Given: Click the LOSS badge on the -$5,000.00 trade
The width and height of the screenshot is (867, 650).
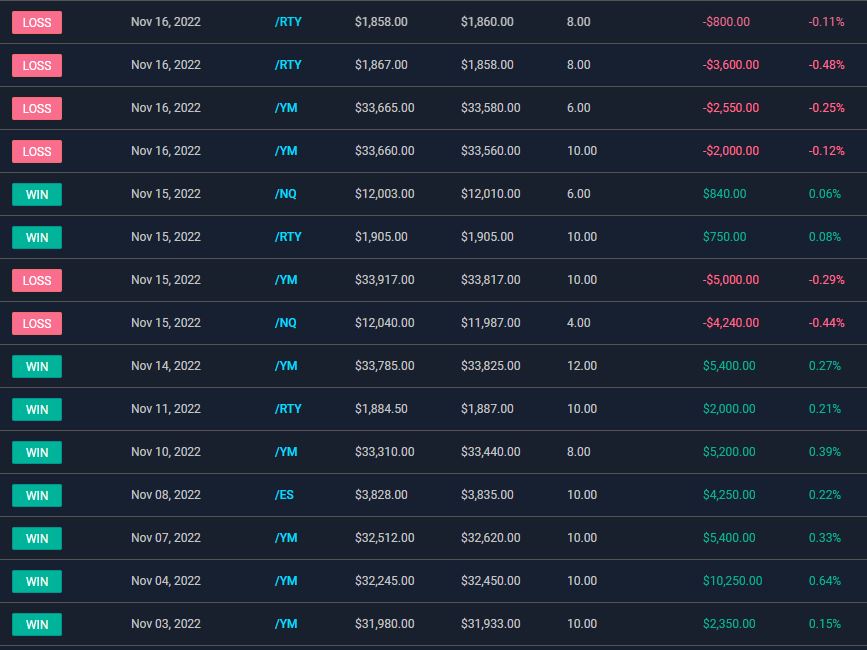Looking at the screenshot, I should pyautogui.click(x=37, y=280).
